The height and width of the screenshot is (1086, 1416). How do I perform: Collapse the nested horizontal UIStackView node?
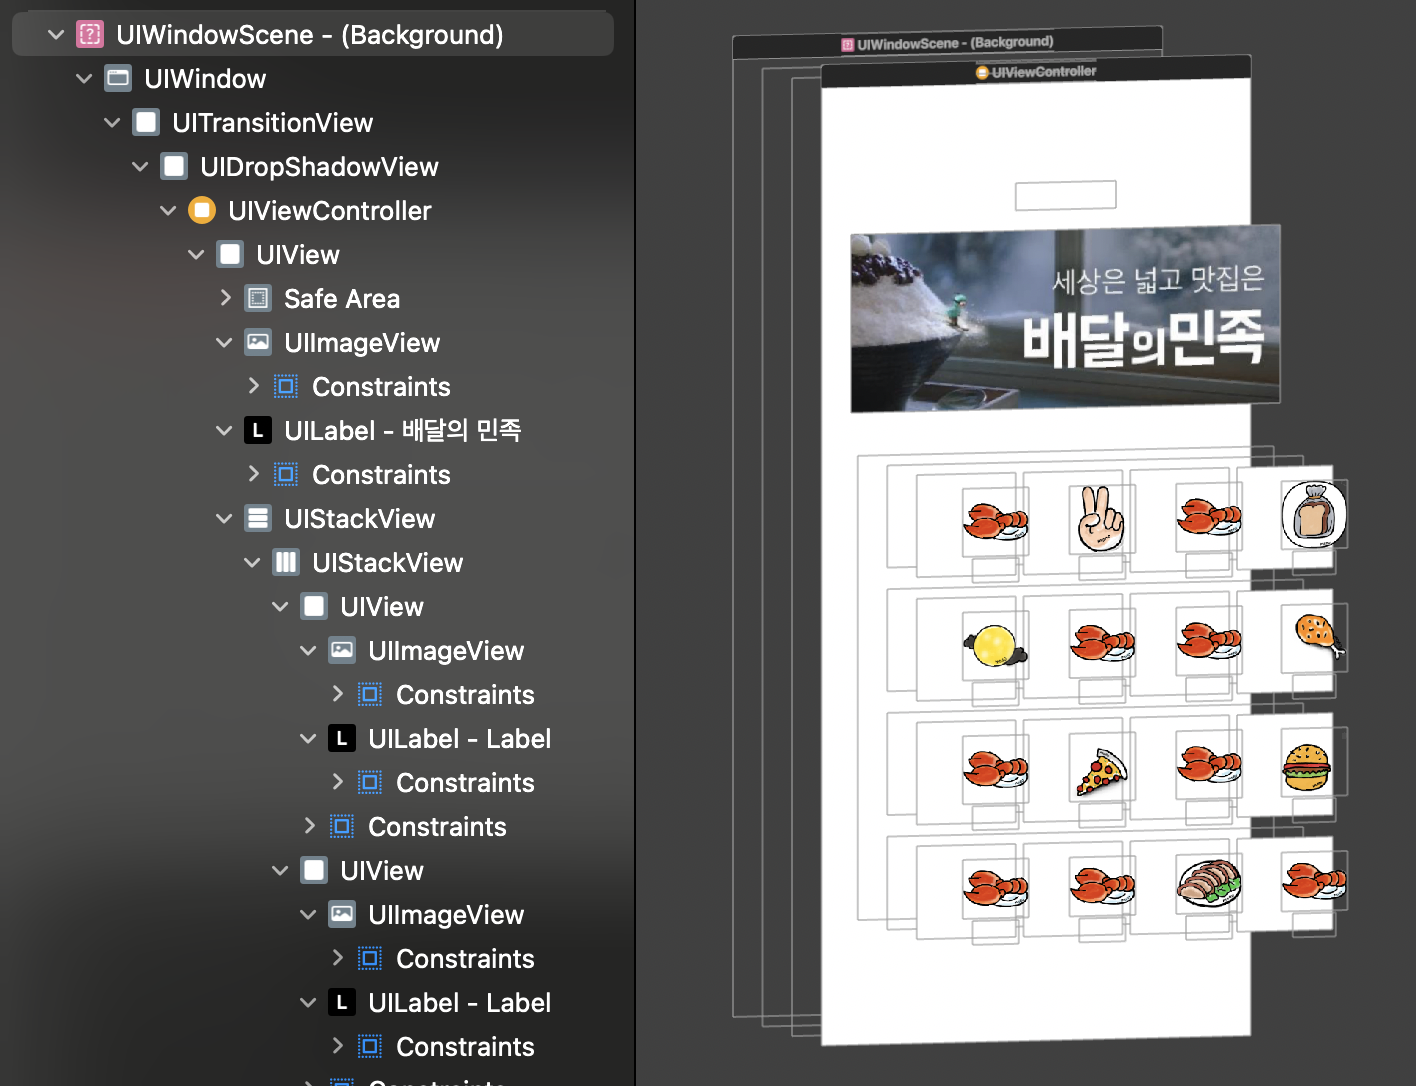coord(252,563)
